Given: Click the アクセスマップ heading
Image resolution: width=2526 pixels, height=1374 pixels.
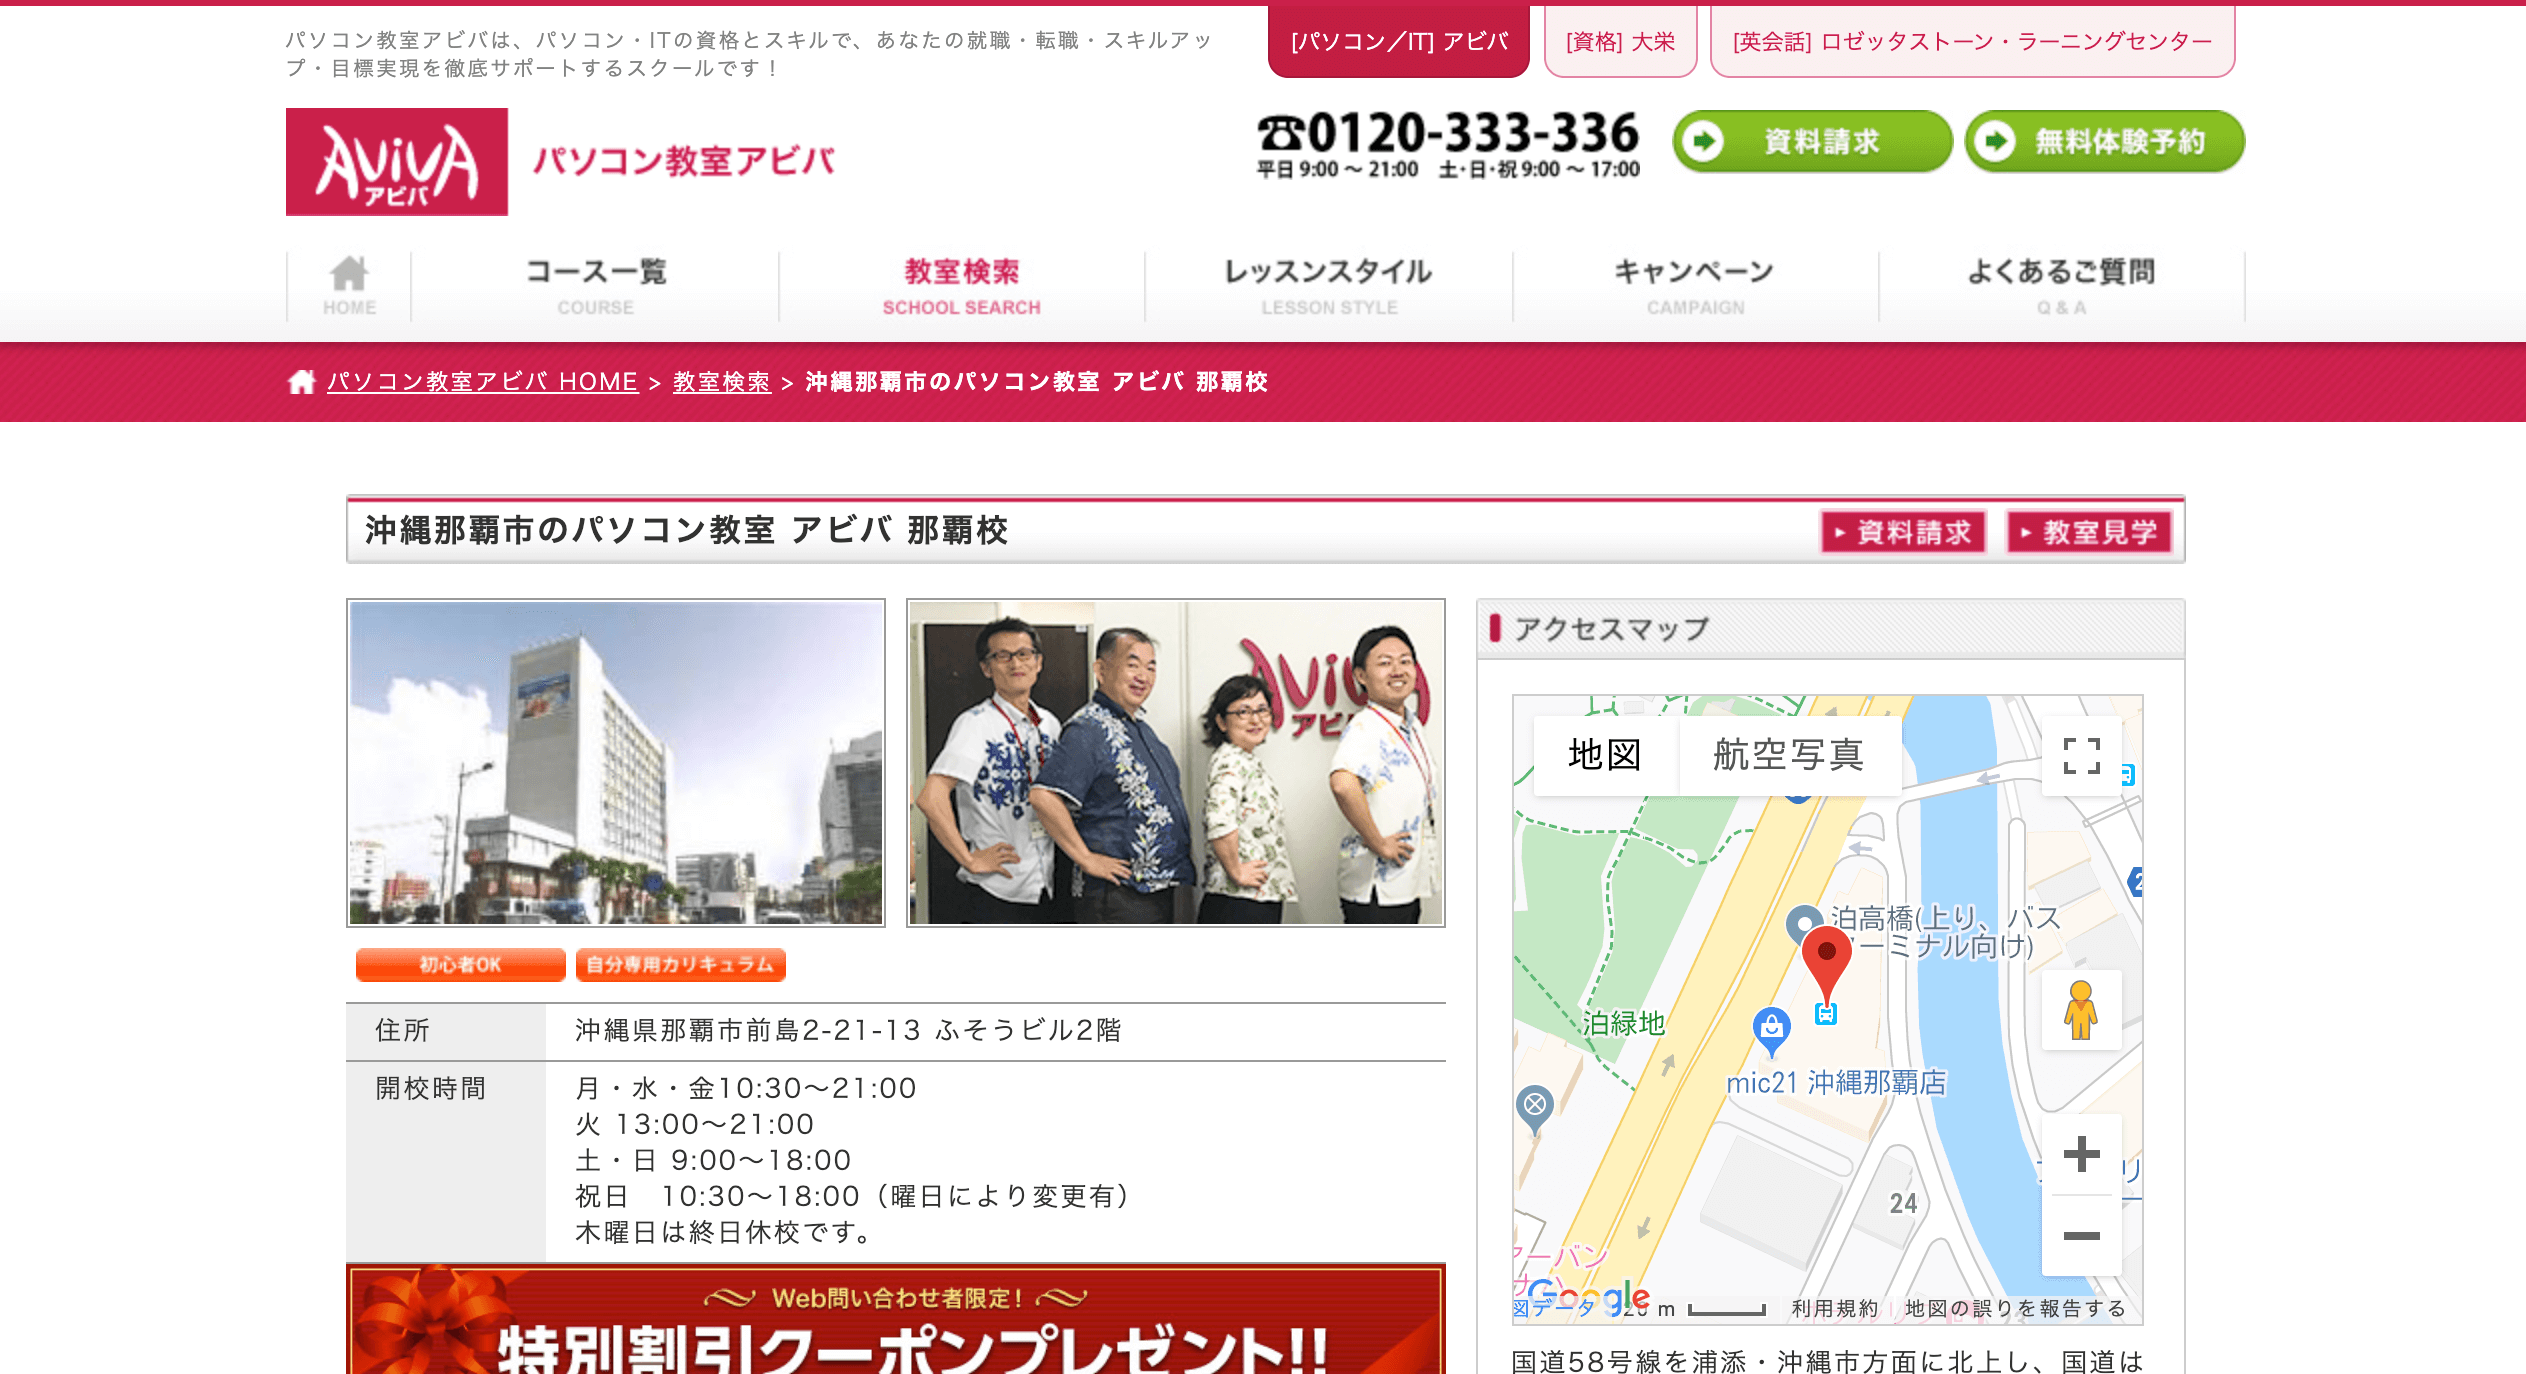Looking at the screenshot, I should (1610, 629).
